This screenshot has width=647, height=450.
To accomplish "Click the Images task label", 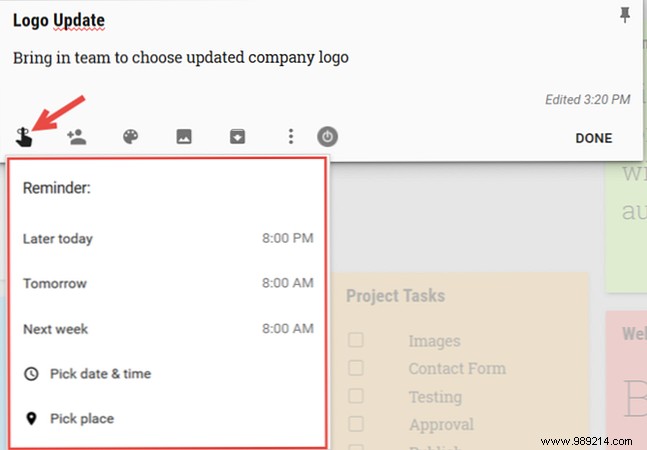I will [434, 341].
